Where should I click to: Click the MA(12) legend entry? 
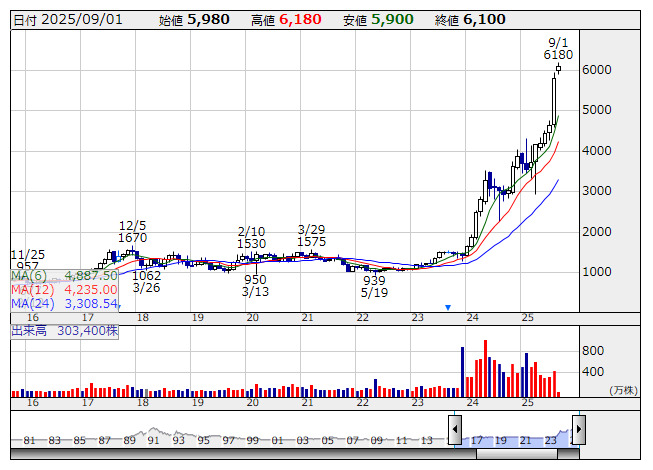[64, 289]
